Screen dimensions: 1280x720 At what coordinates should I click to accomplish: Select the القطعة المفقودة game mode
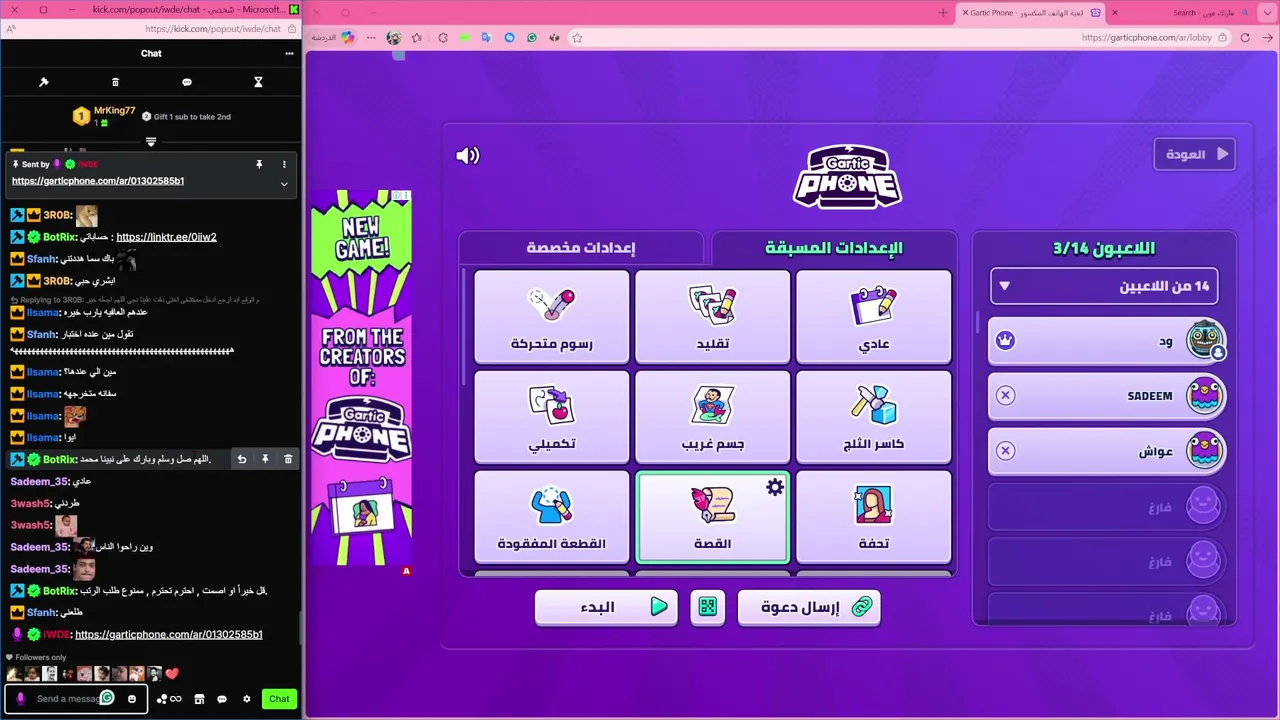552,517
